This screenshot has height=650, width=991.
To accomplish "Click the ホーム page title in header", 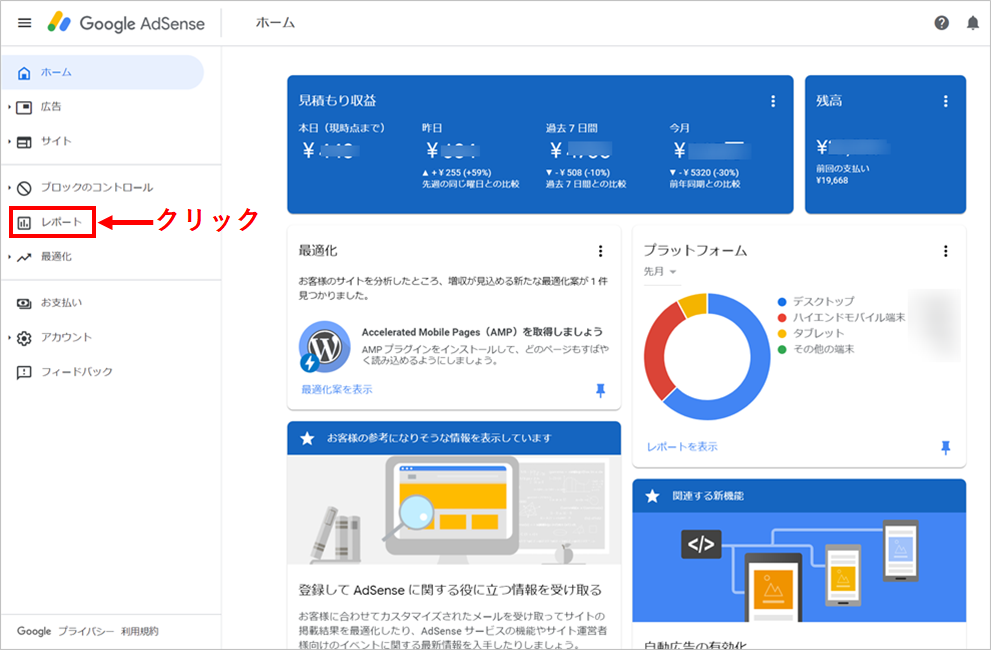I will click(x=276, y=23).
